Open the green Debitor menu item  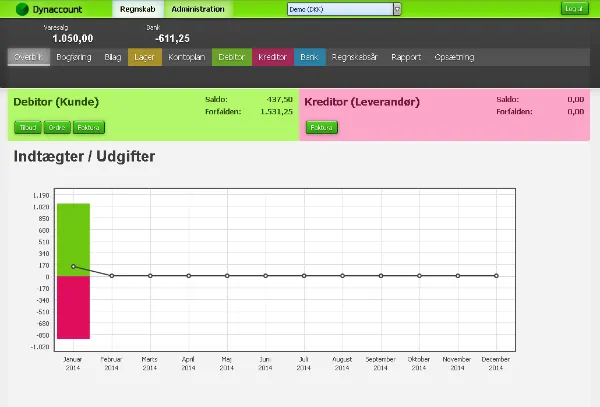pyautogui.click(x=232, y=57)
